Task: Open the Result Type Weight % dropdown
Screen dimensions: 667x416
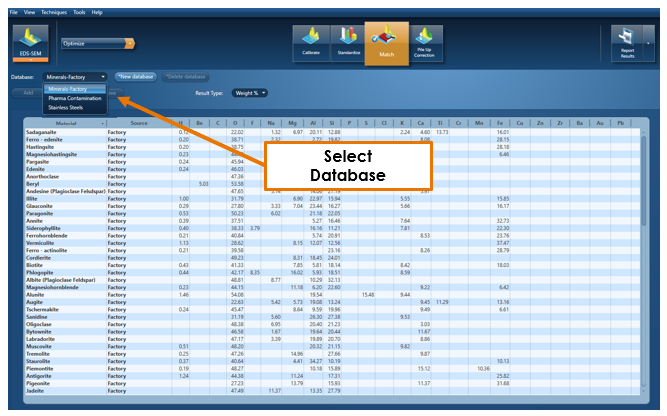Action: (x=250, y=92)
